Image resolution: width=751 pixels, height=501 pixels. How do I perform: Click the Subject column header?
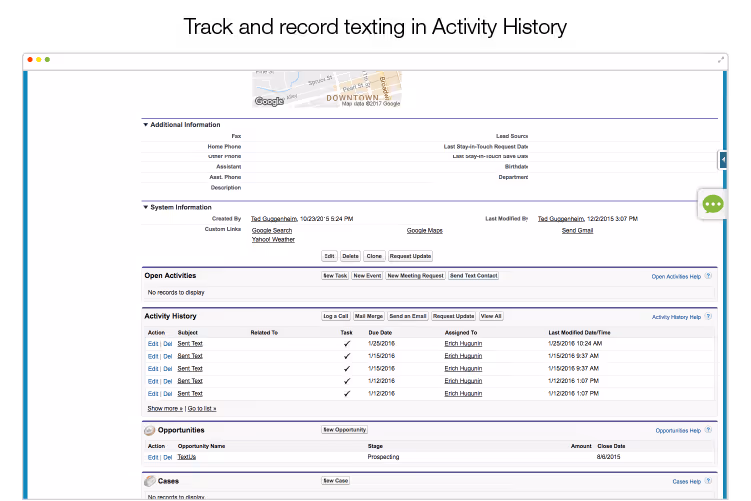click(x=188, y=332)
